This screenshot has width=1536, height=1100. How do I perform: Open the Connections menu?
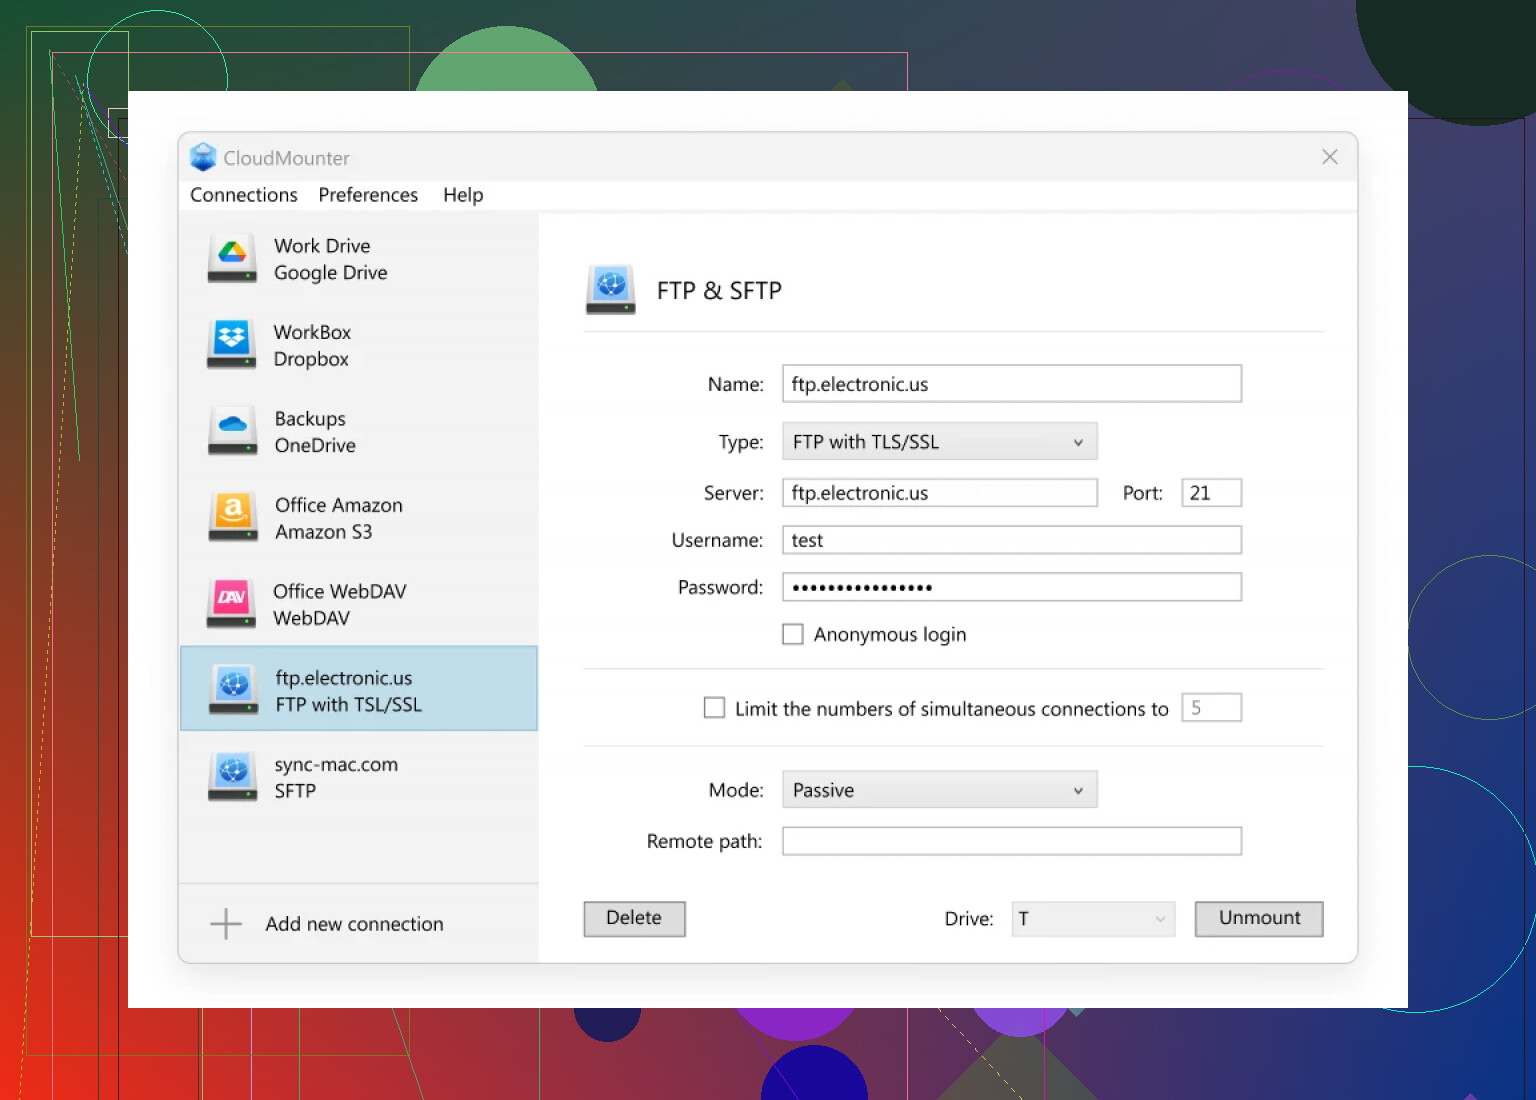tap(244, 195)
